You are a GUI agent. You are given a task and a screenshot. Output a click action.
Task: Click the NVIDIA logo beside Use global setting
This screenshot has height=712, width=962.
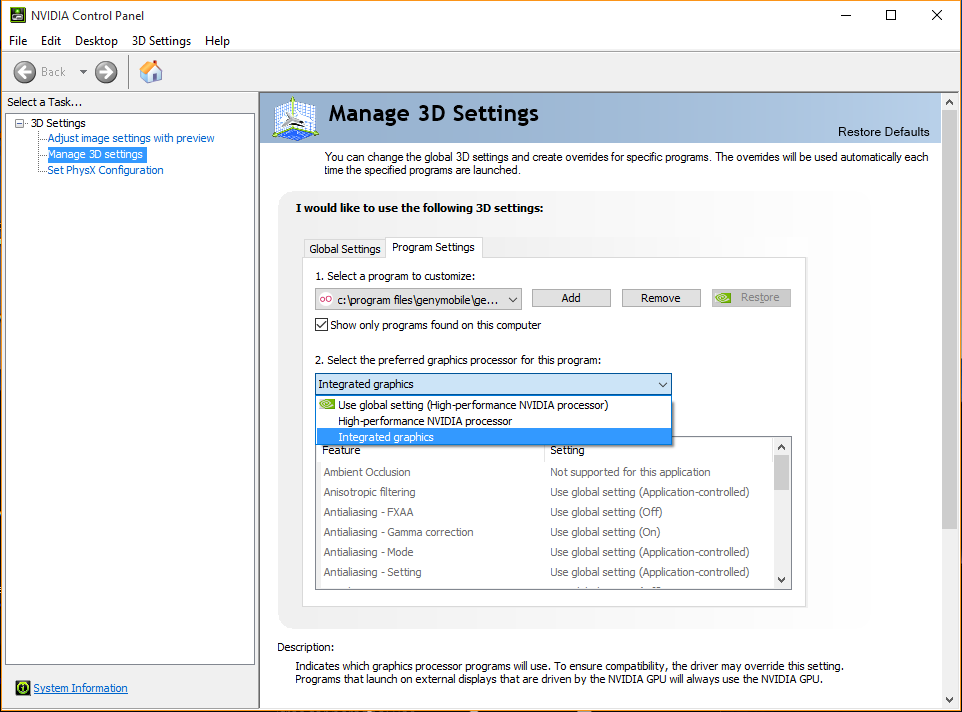(x=327, y=405)
